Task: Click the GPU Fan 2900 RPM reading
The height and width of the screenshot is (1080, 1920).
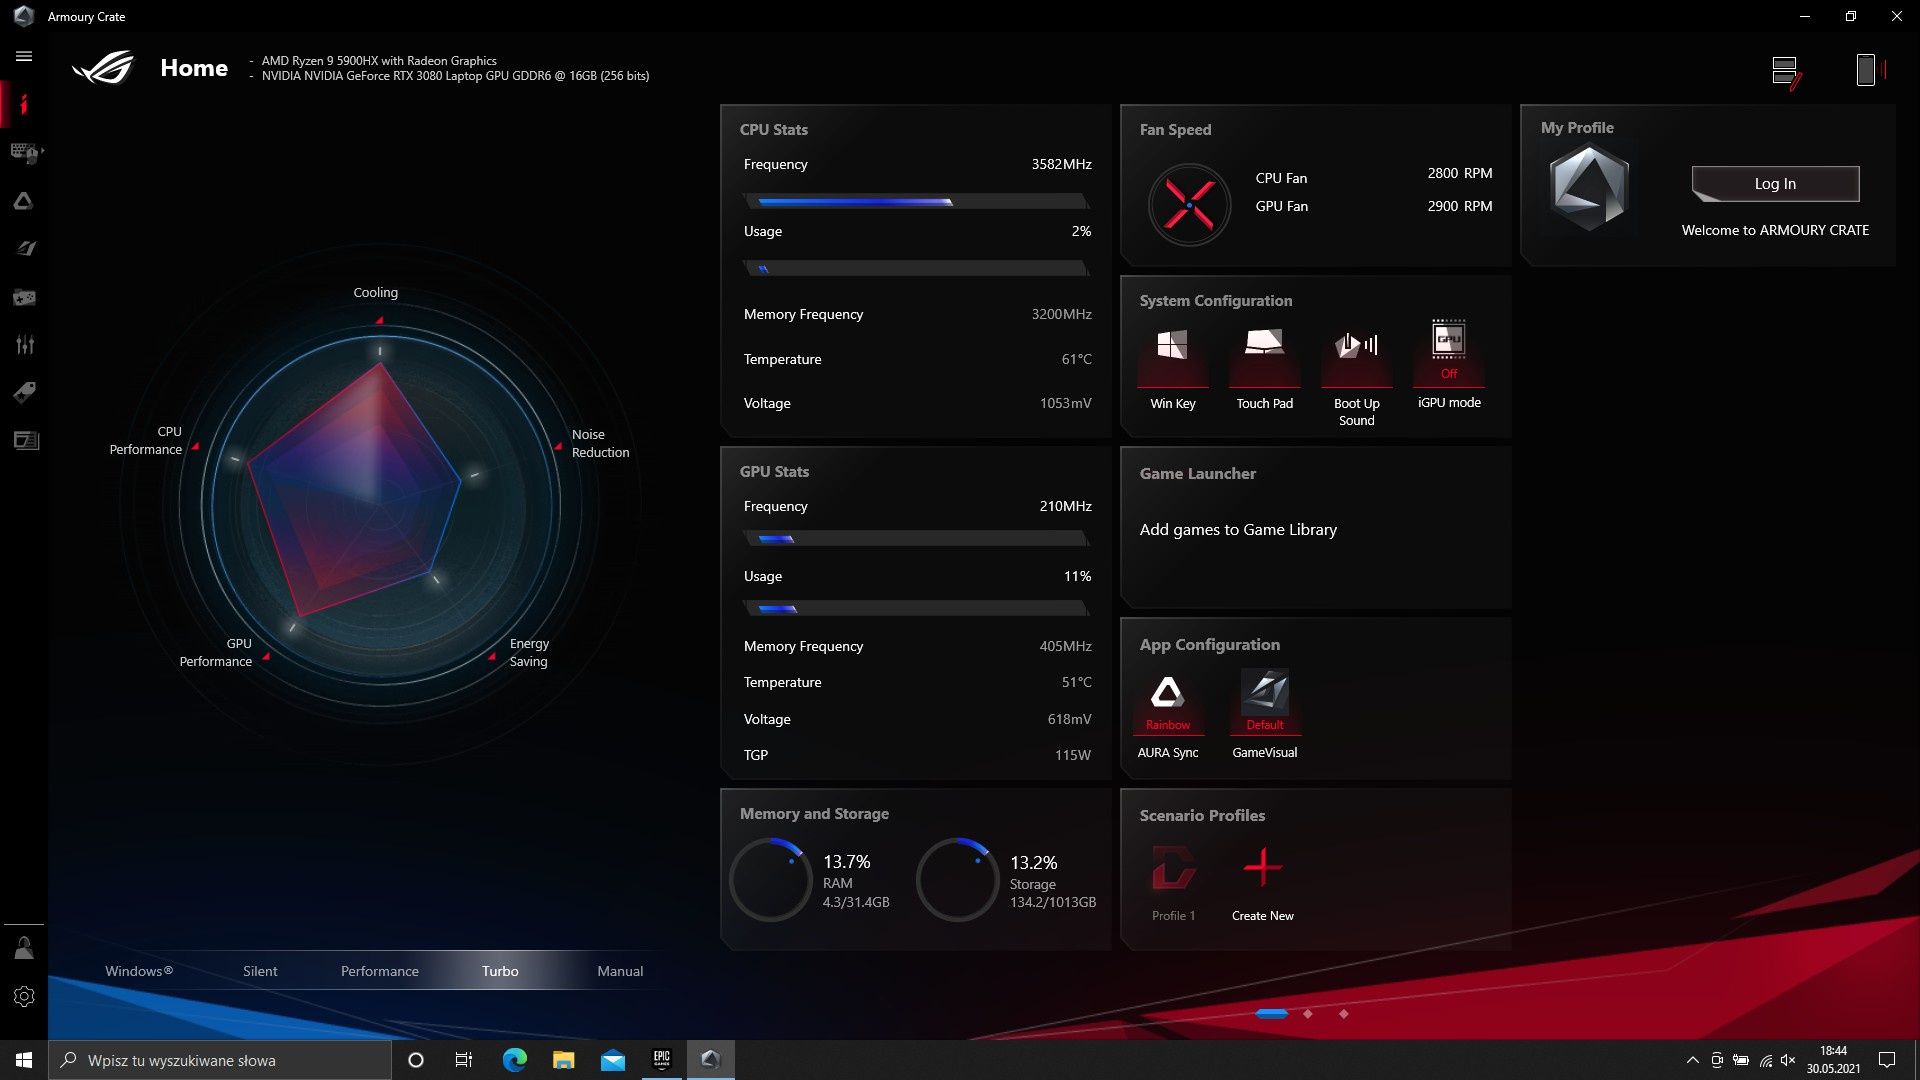Action: 1459,206
